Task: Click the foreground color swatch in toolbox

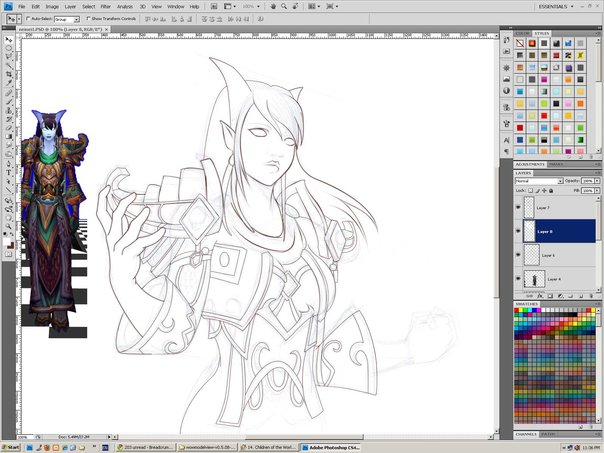Action: pos(7,242)
